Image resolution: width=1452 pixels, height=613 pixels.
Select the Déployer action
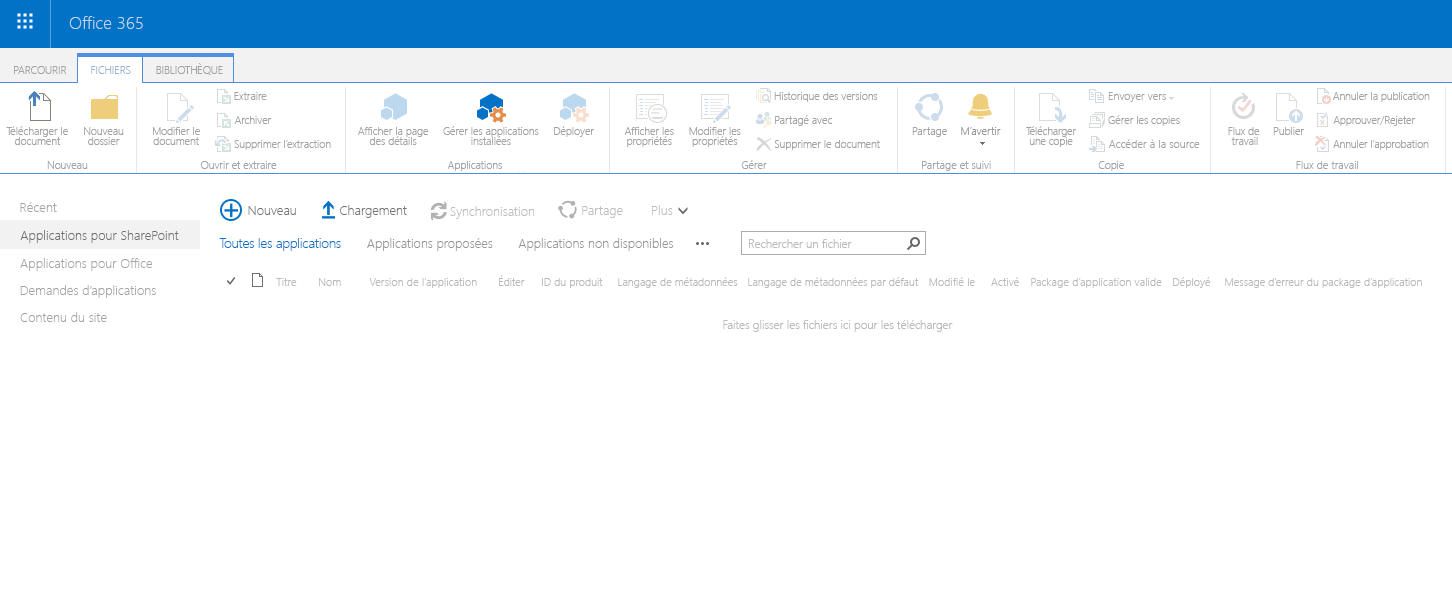pyautogui.click(x=573, y=118)
